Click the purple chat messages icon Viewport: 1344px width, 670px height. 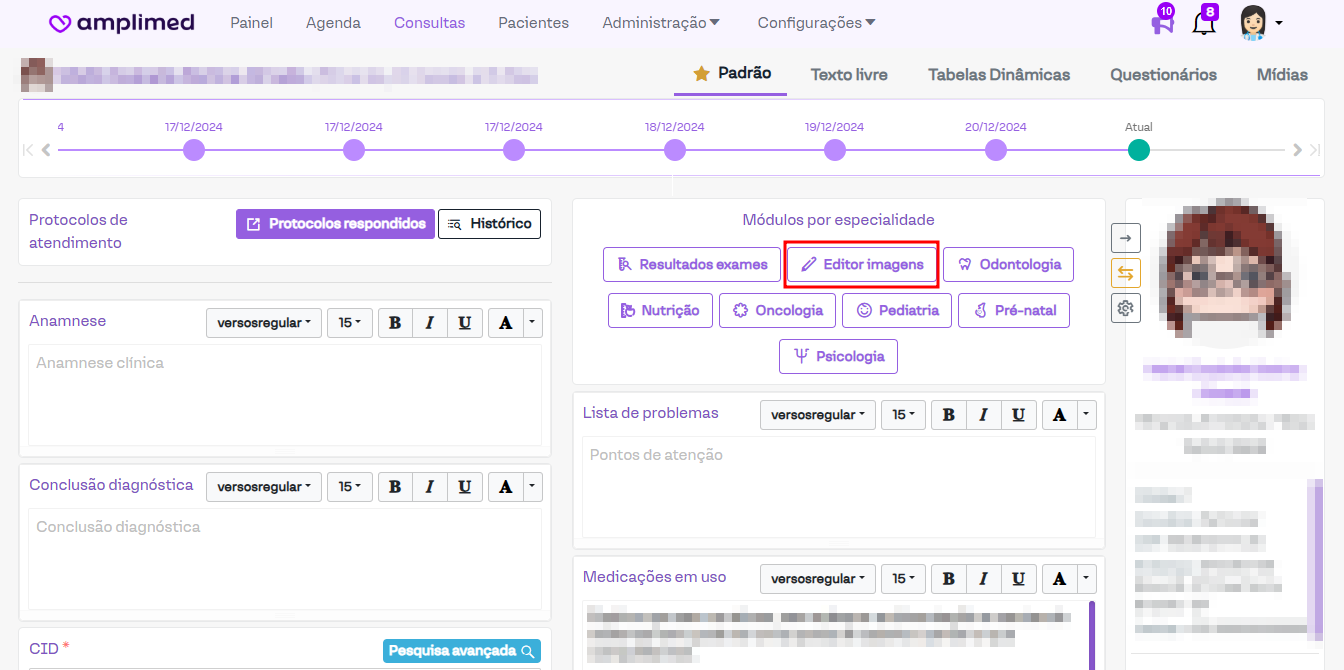[x=1161, y=24]
